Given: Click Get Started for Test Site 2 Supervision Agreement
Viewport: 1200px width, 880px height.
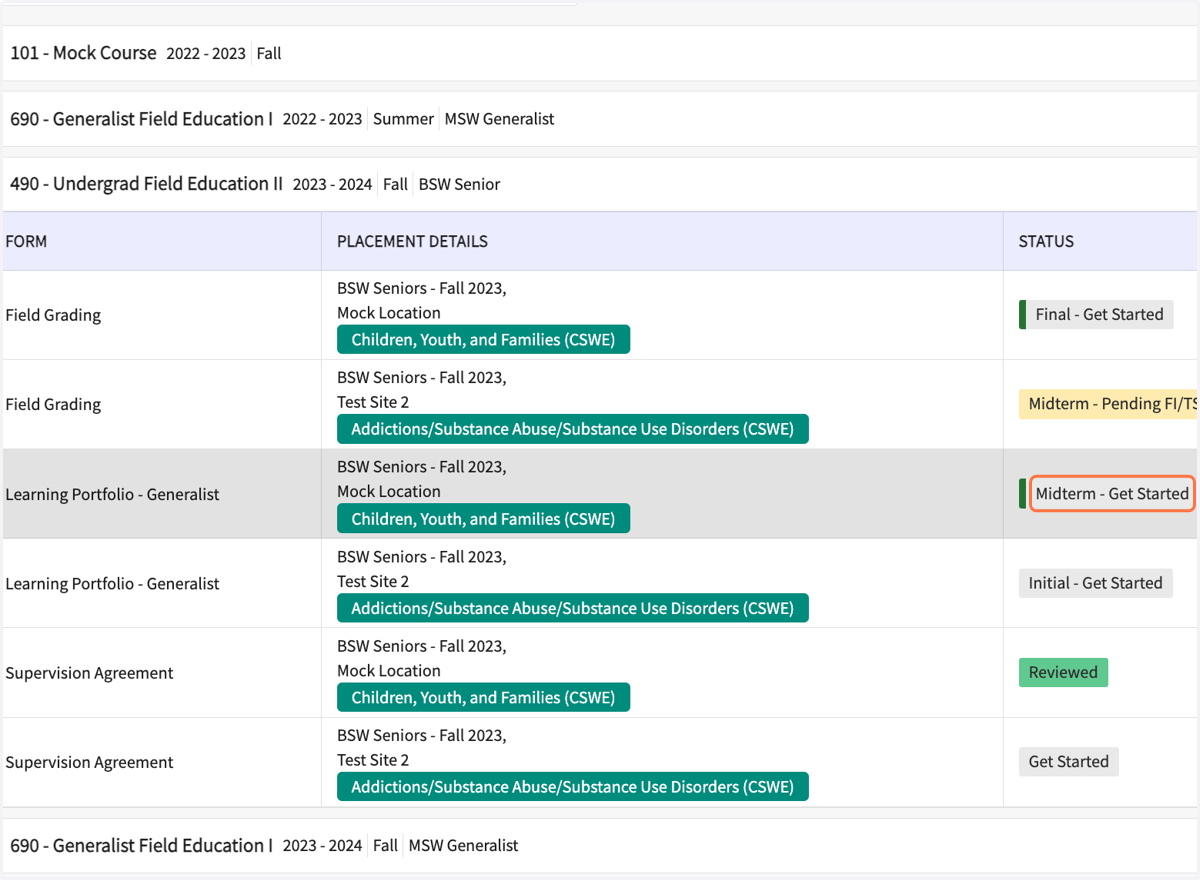Looking at the screenshot, I should (1068, 761).
